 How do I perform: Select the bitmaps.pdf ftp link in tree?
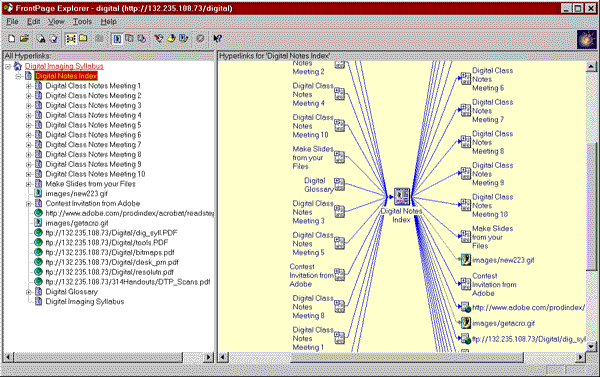pos(110,253)
